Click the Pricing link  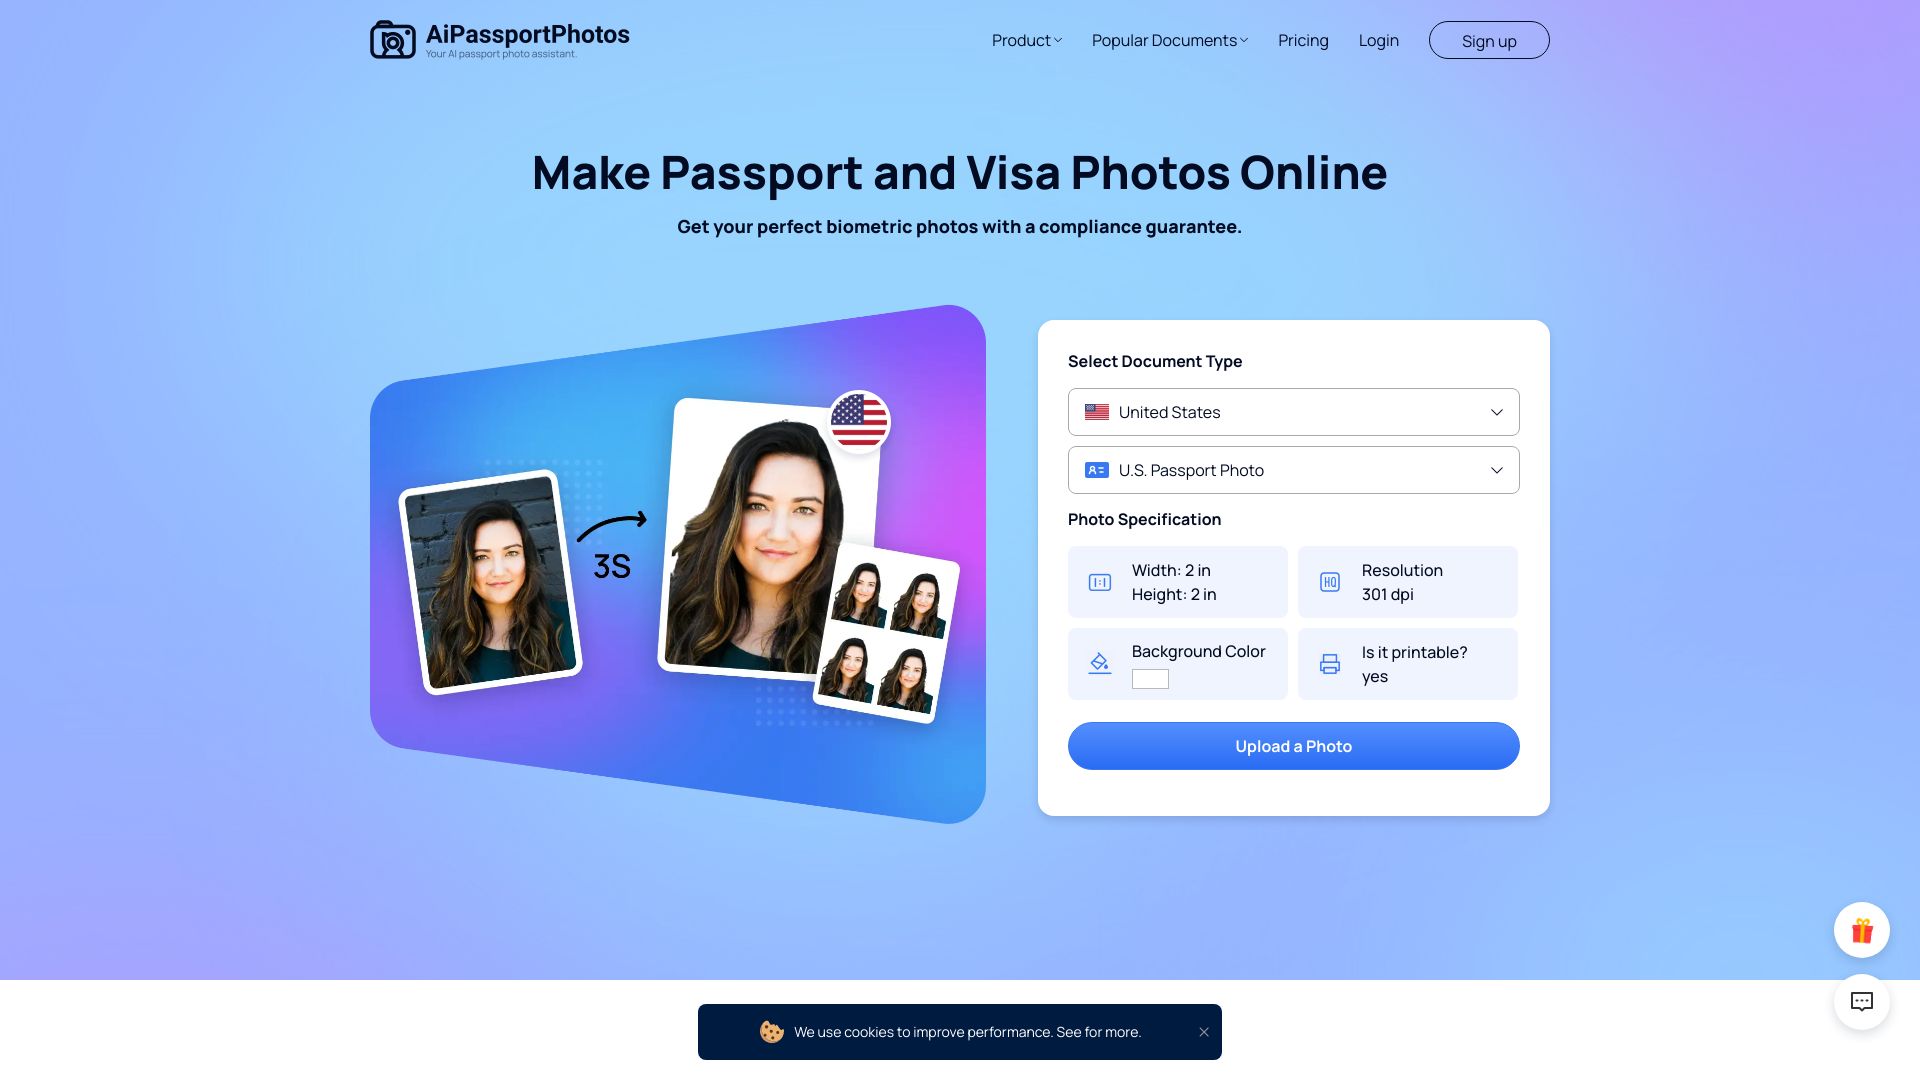tap(1304, 40)
